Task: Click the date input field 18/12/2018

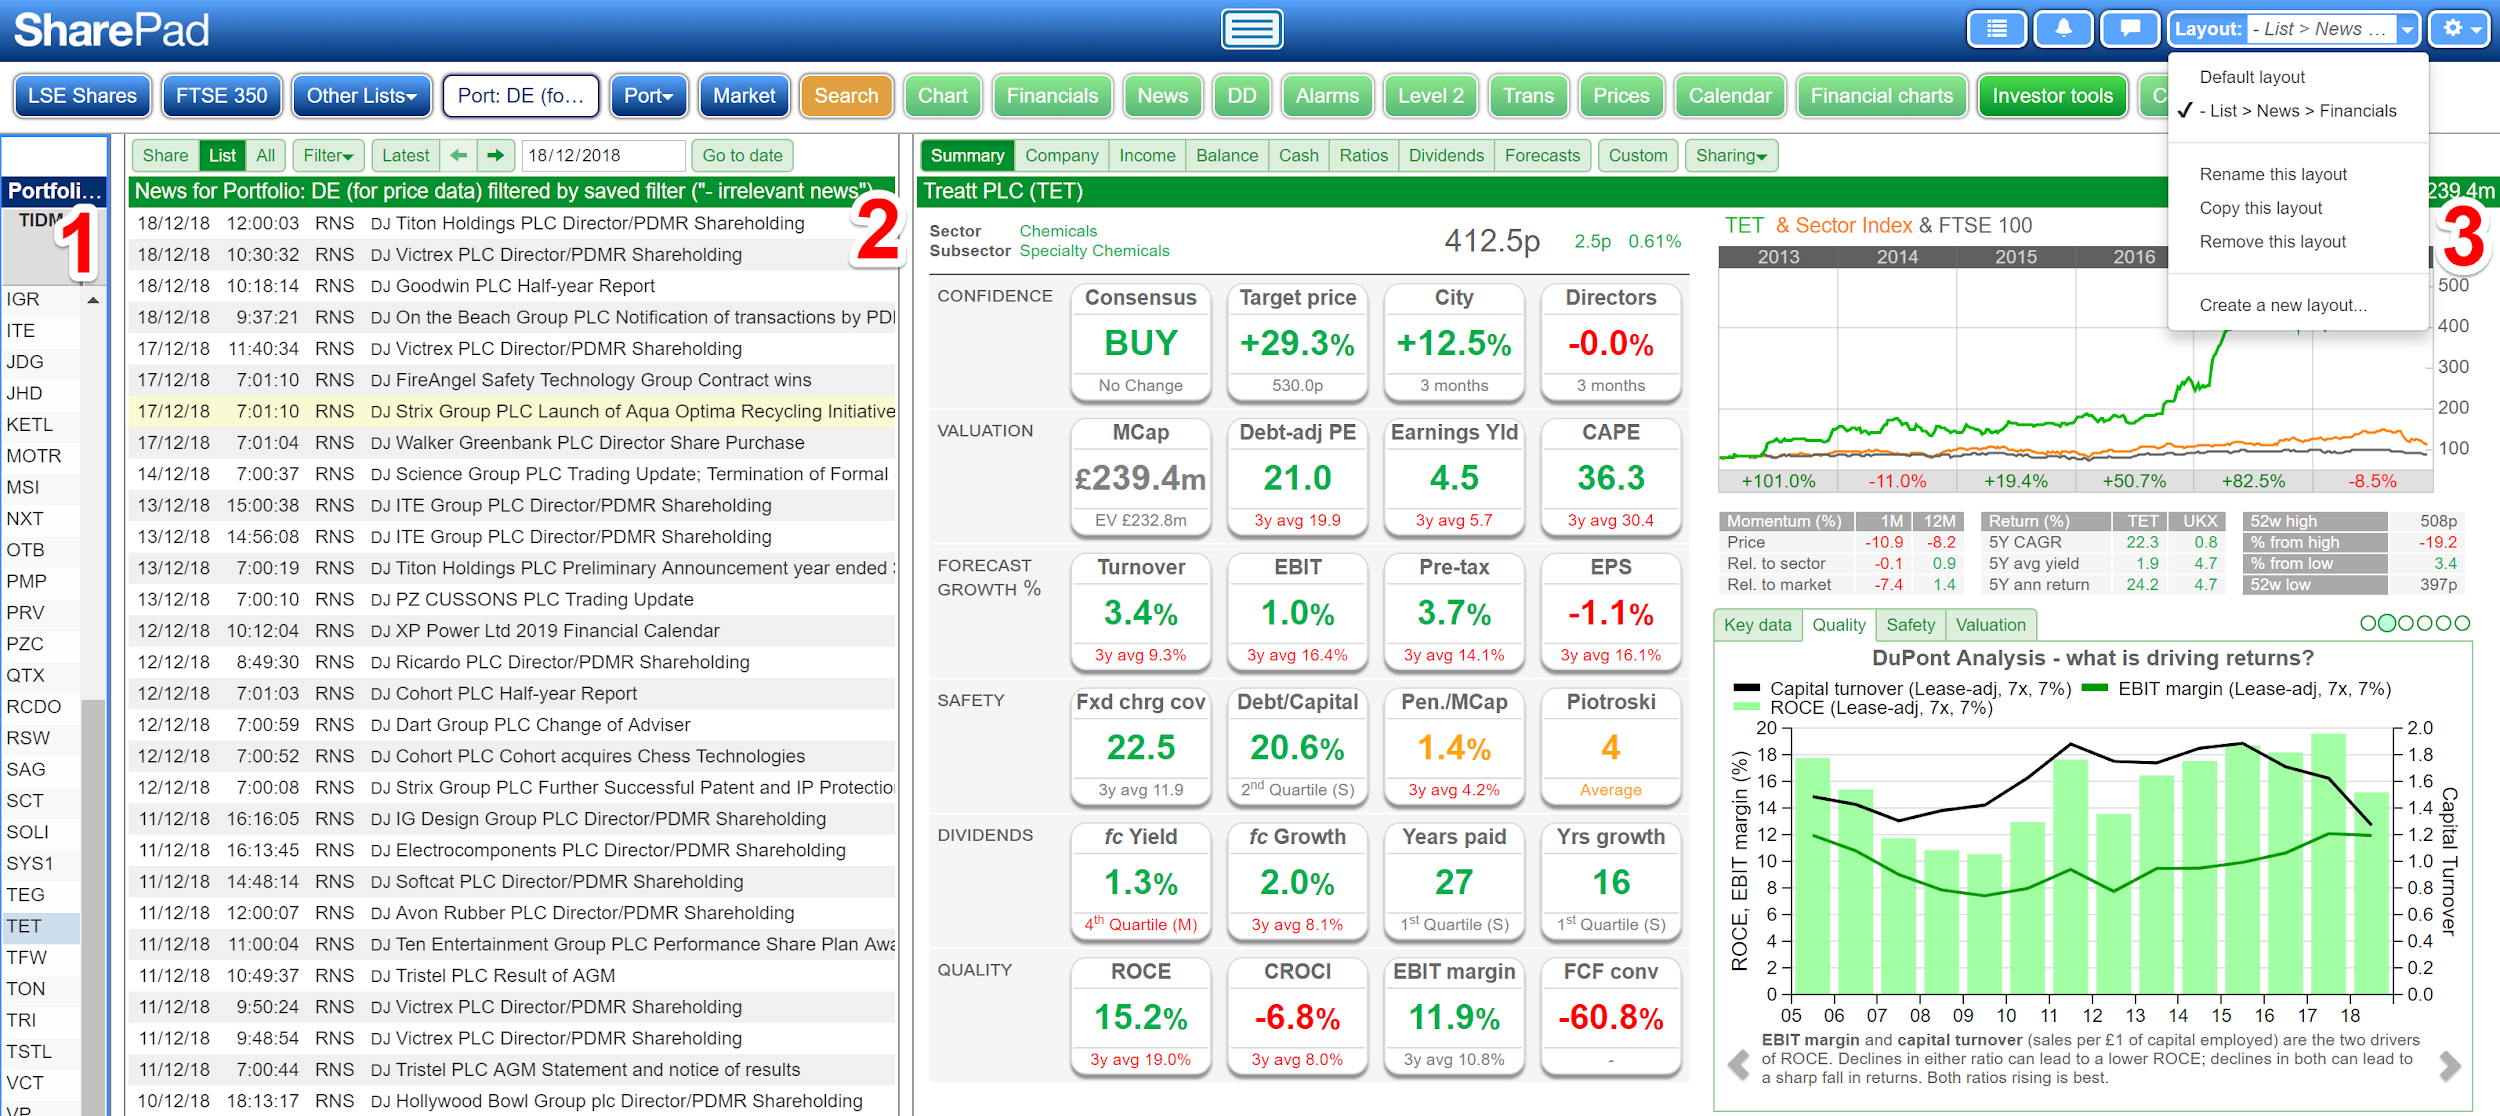Action: (x=603, y=155)
